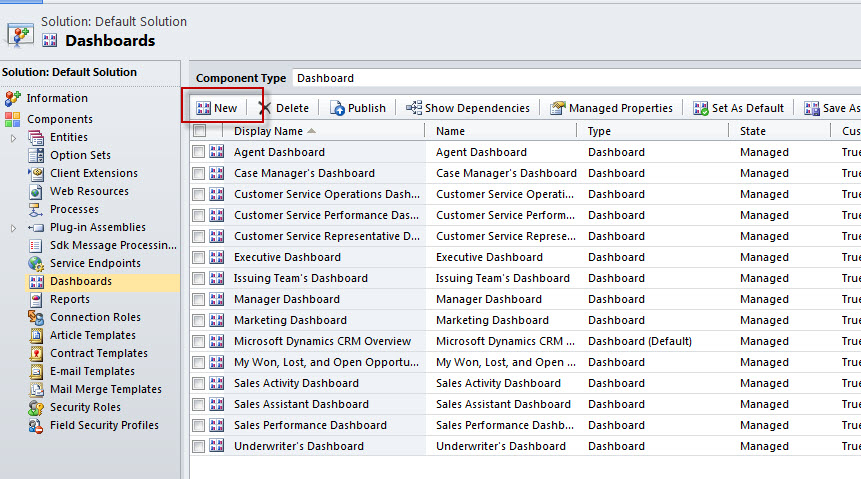Viewport: 861px width, 479px height.
Task: Click the Publish toolbar icon
Action: (x=338, y=108)
